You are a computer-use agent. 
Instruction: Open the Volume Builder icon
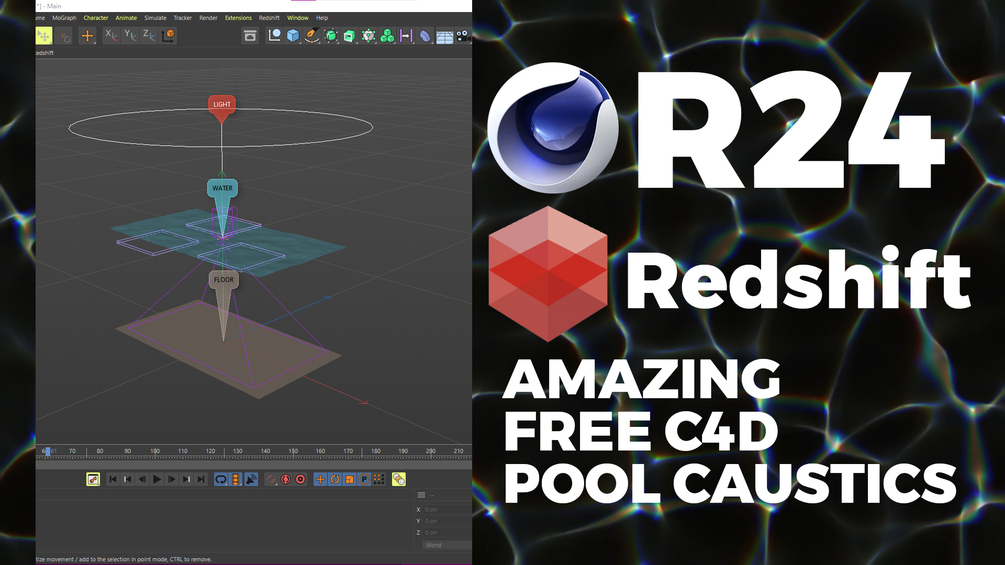click(x=368, y=35)
